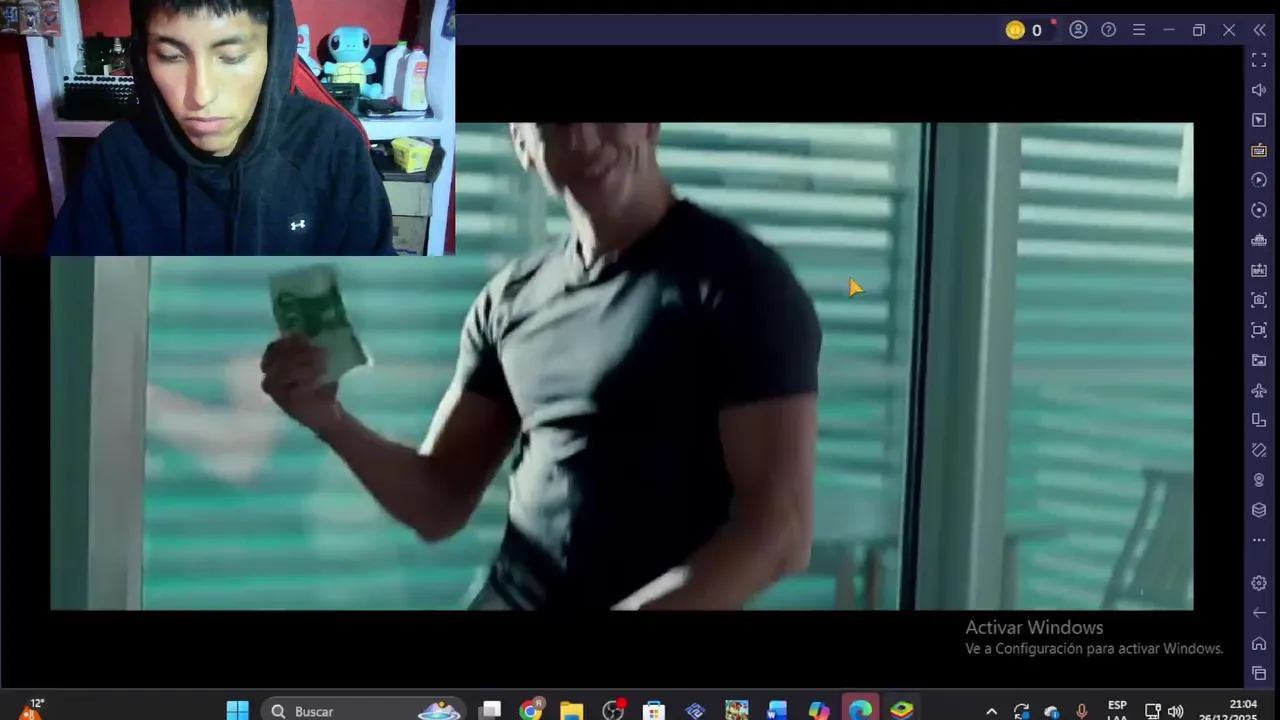Open BlueStacks settings gear
This screenshot has height=720, width=1280.
pyautogui.click(x=1259, y=583)
